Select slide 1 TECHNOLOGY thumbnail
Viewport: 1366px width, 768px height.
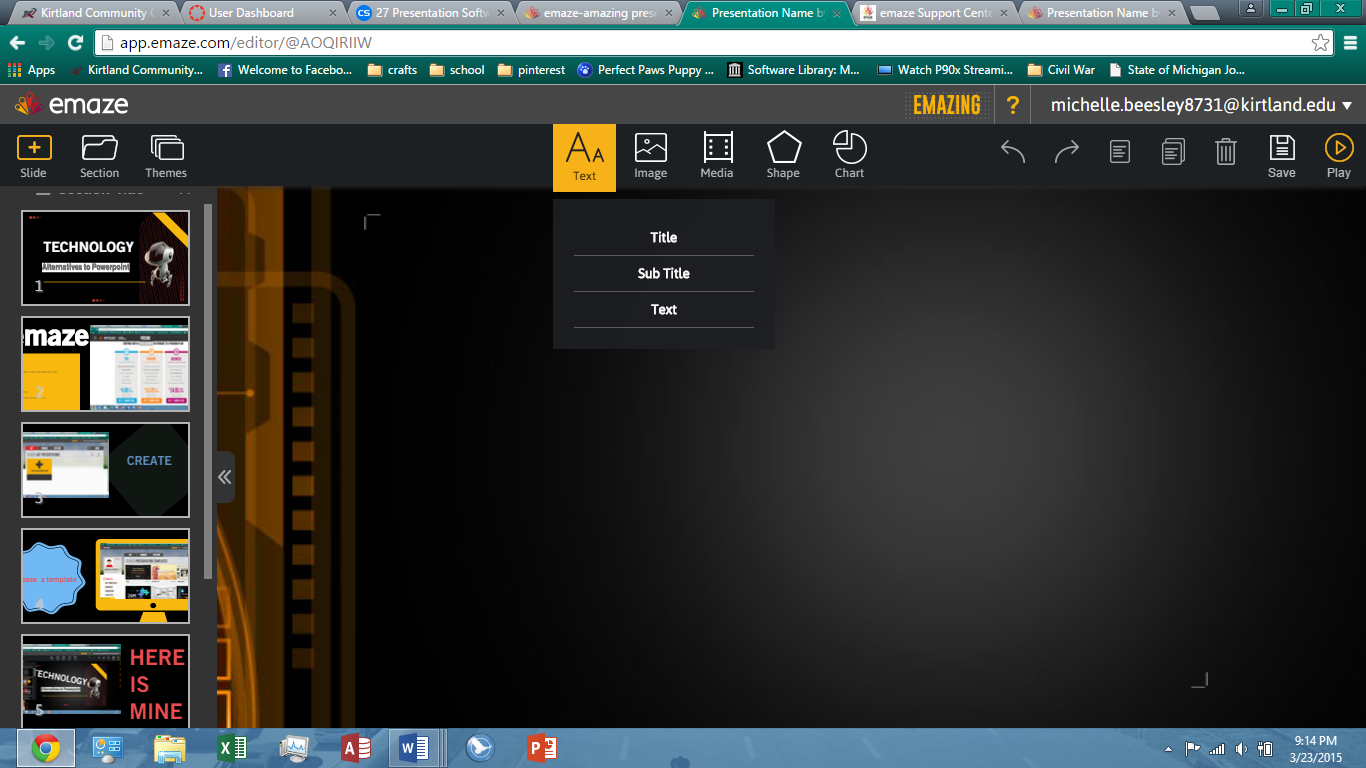pos(106,258)
